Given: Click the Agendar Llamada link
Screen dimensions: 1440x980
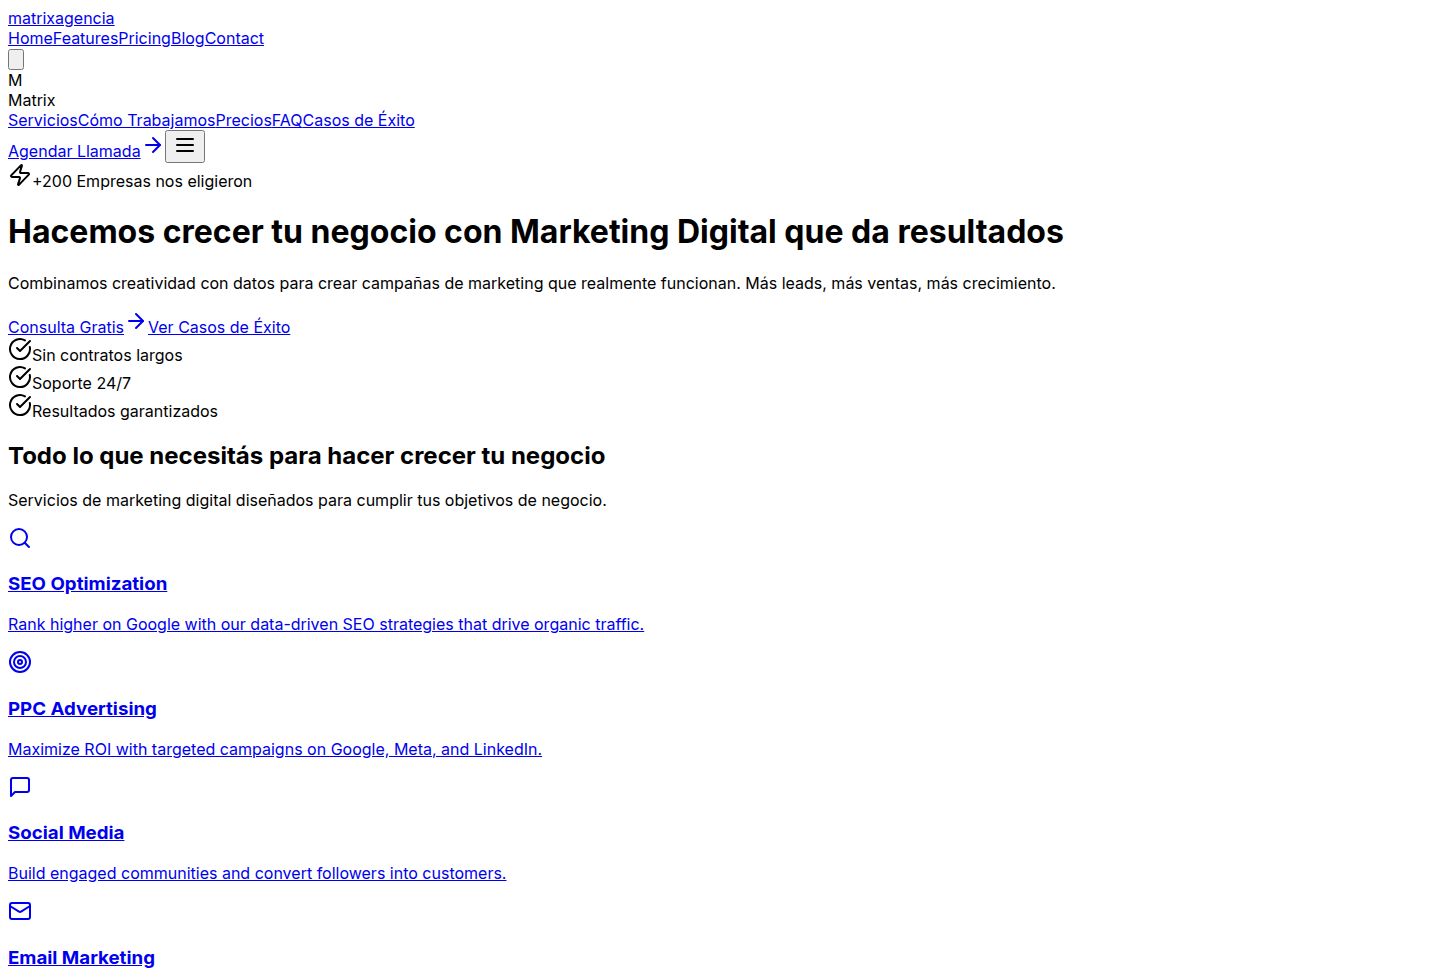Looking at the screenshot, I should pyautogui.click(x=74, y=151).
